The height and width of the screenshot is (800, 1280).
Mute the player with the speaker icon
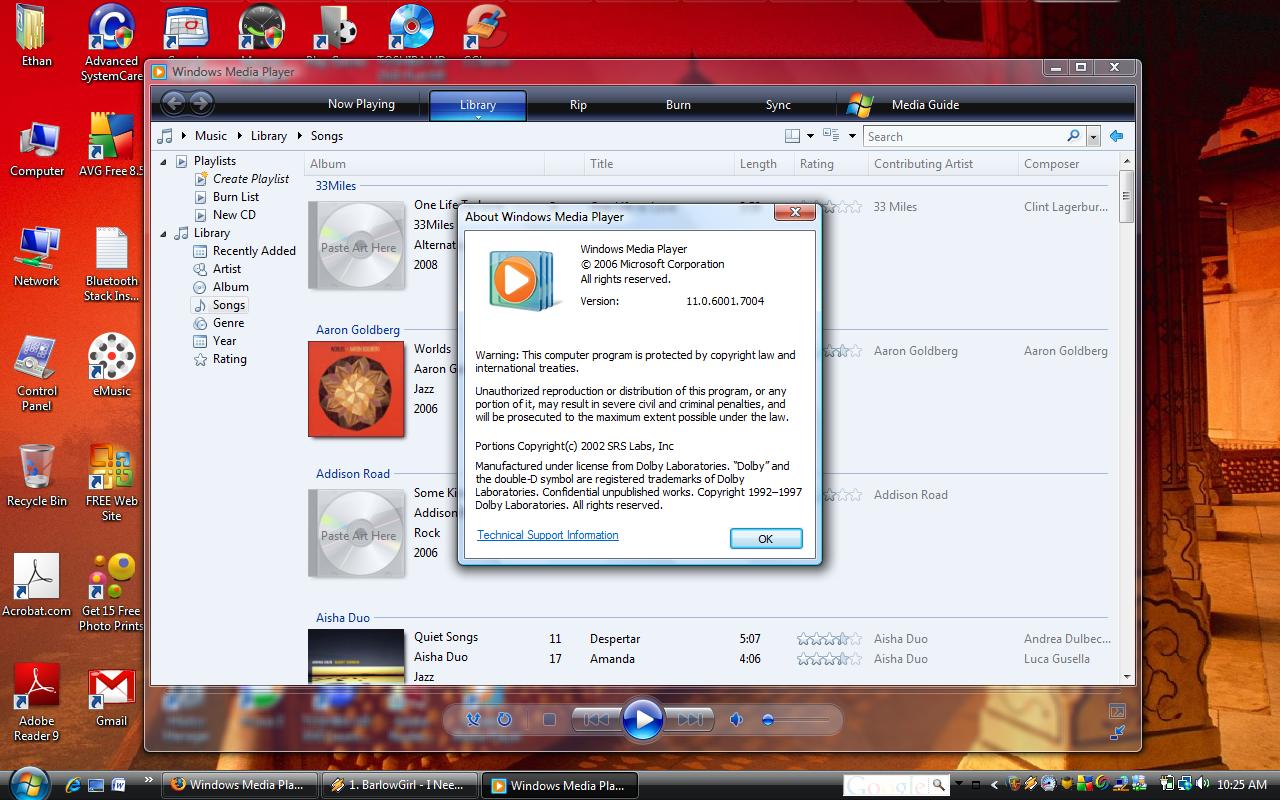737,719
